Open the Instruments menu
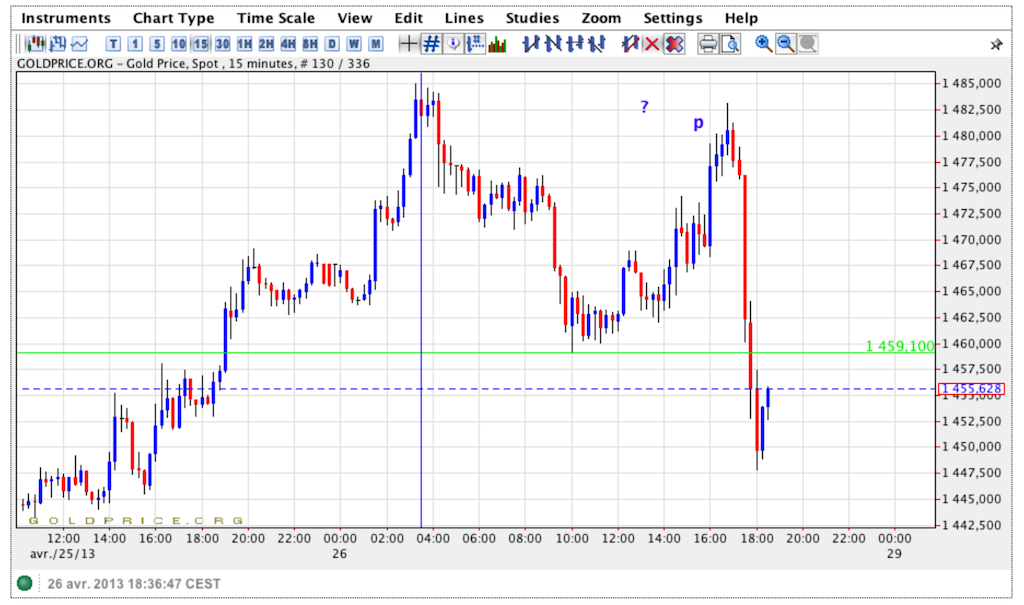The width and height of the screenshot is (1024, 605). [x=67, y=18]
